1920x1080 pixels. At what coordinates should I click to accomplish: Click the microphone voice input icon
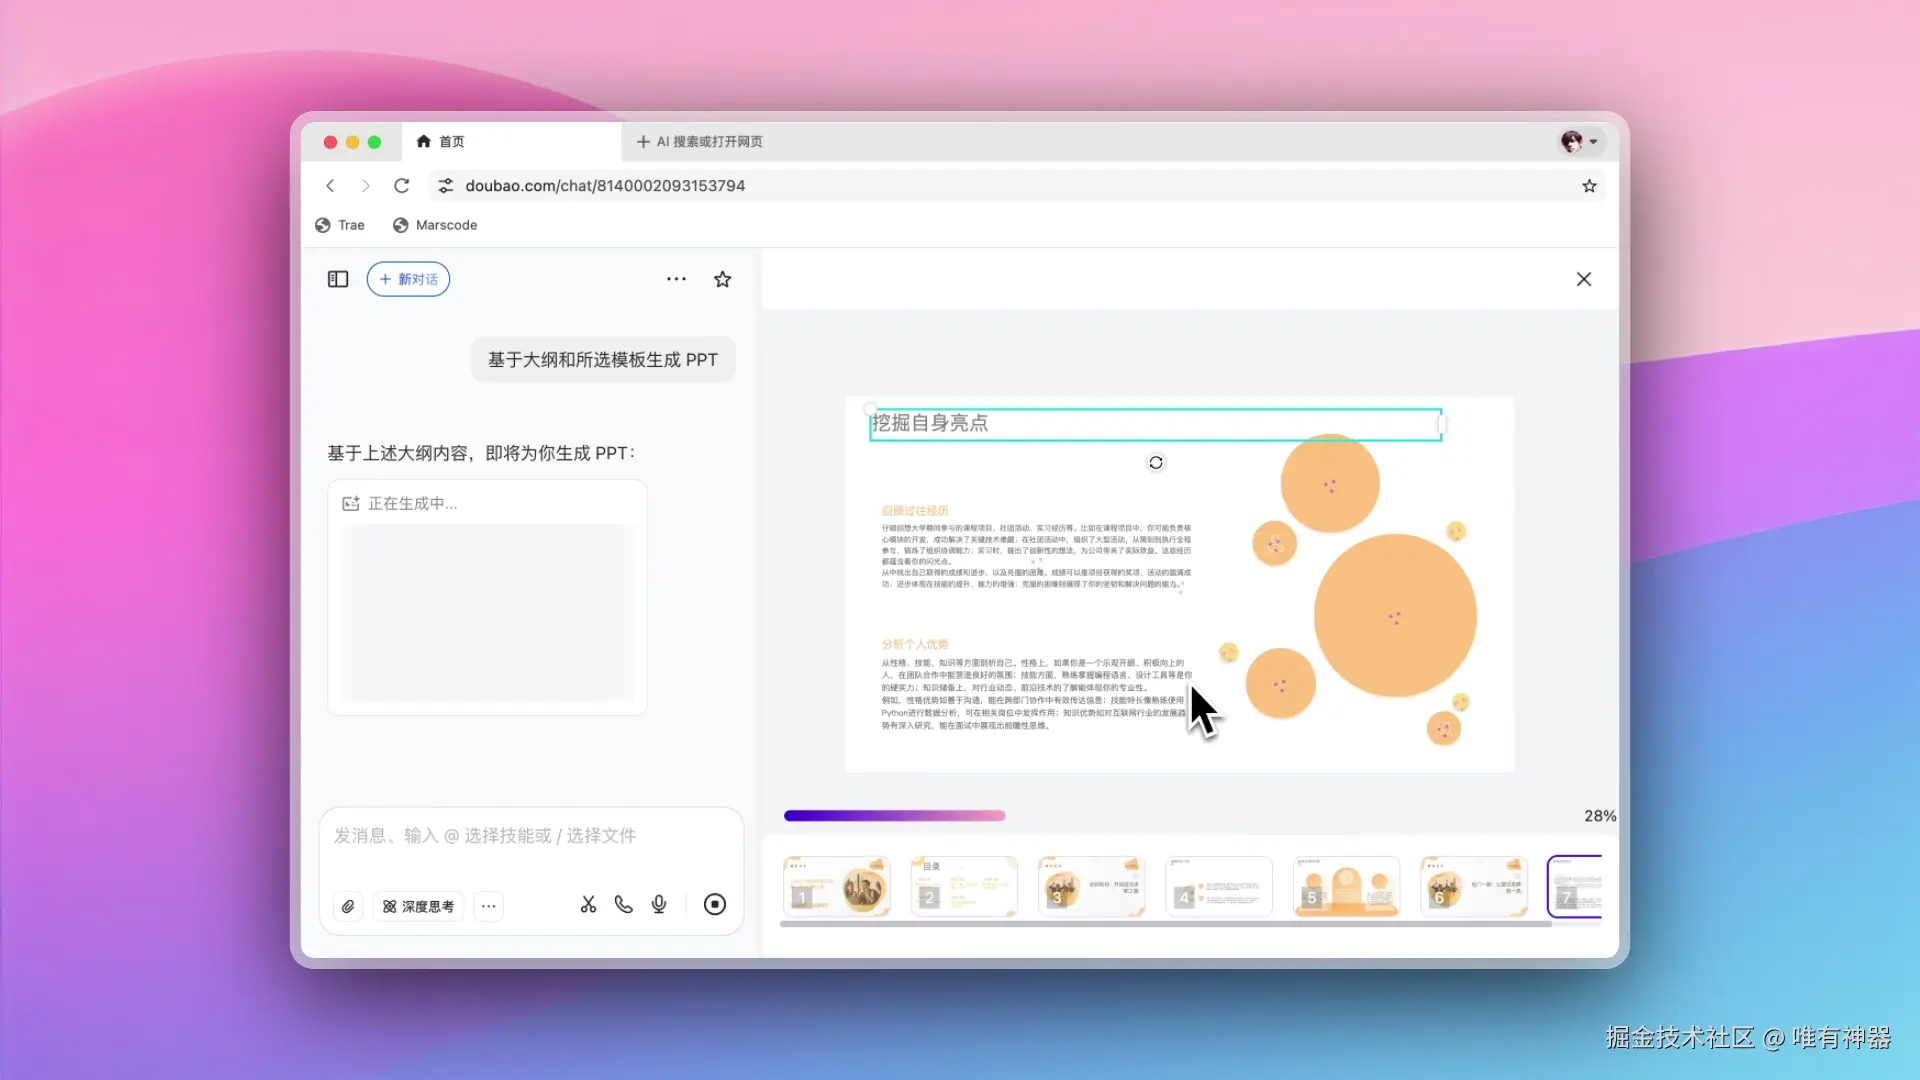tap(659, 904)
